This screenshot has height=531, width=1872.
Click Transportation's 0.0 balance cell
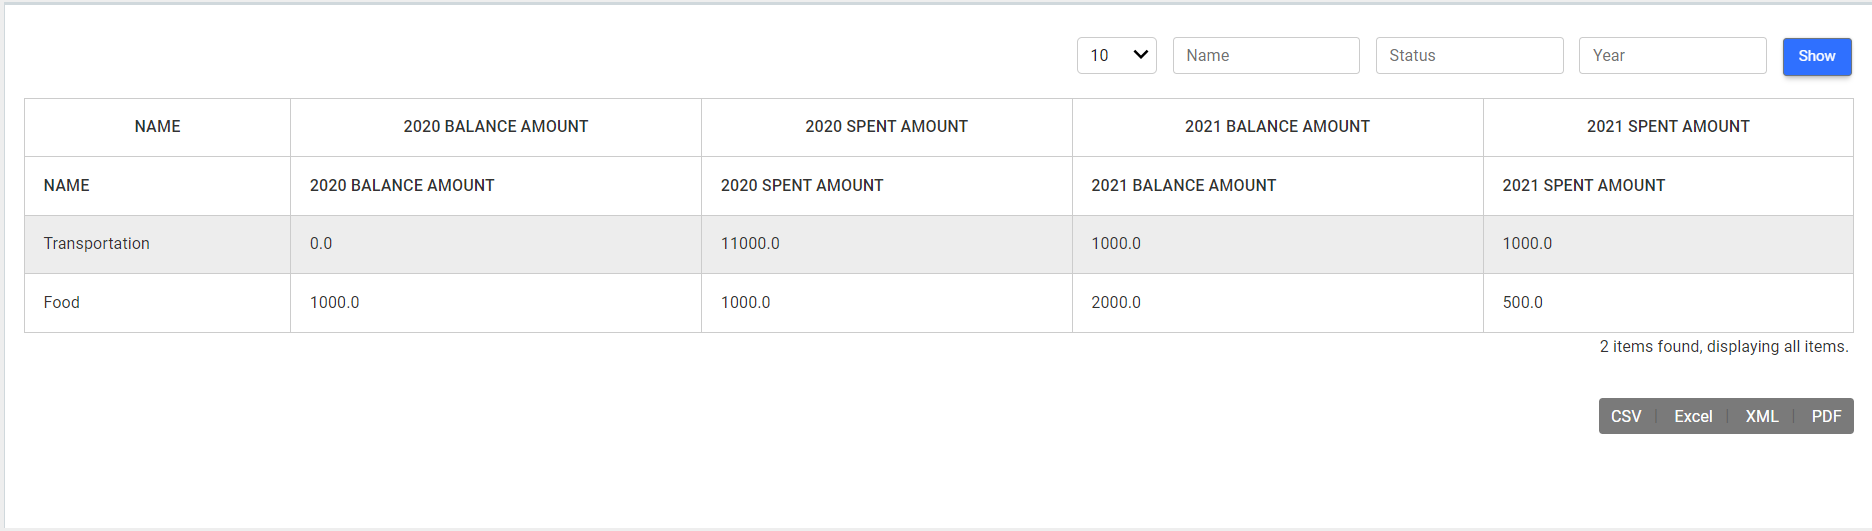click(321, 244)
